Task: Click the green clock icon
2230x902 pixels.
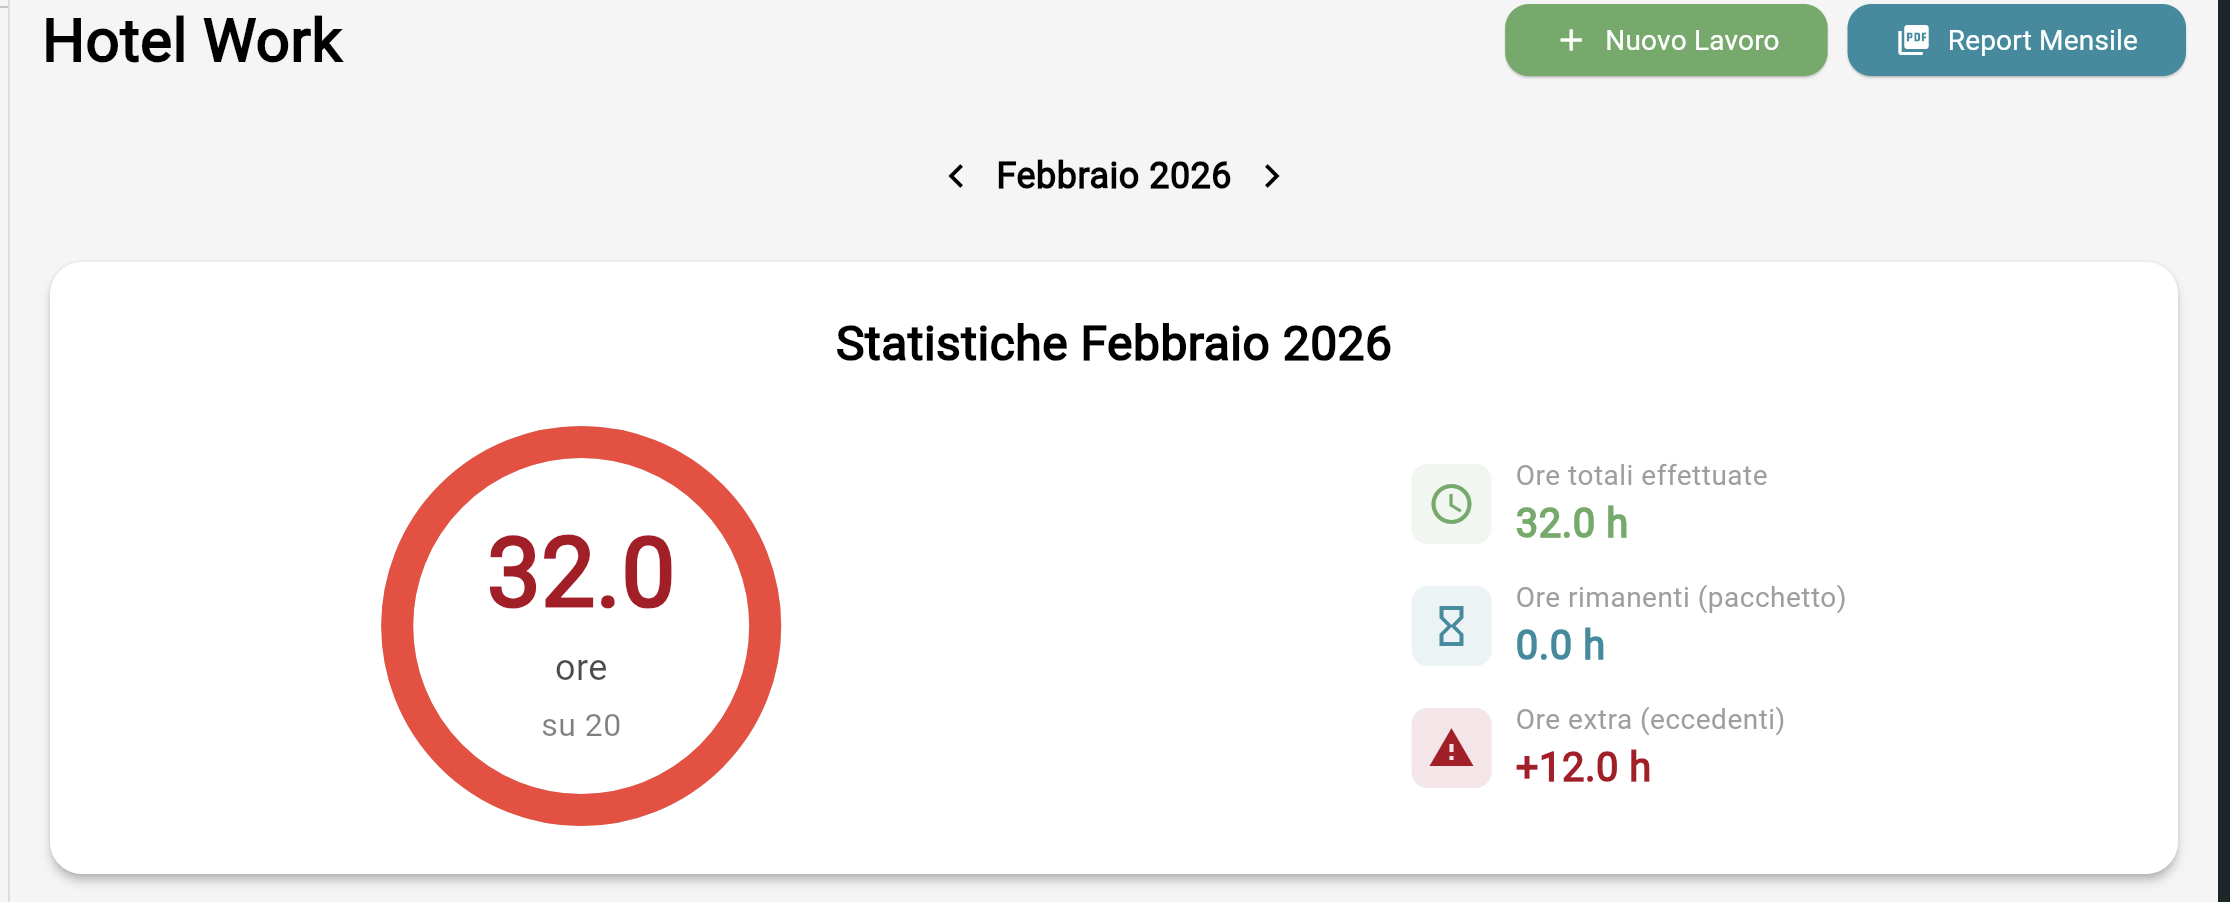Action: pyautogui.click(x=1451, y=504)
